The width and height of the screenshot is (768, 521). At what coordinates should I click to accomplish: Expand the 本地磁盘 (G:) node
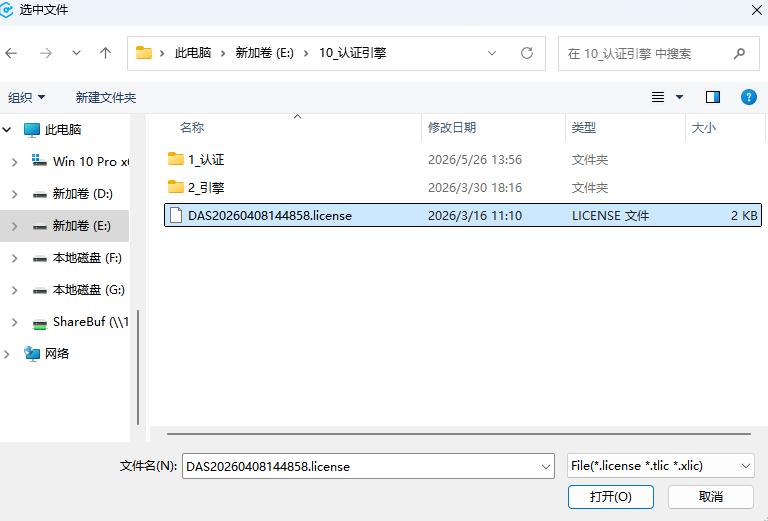coord(14,290)
